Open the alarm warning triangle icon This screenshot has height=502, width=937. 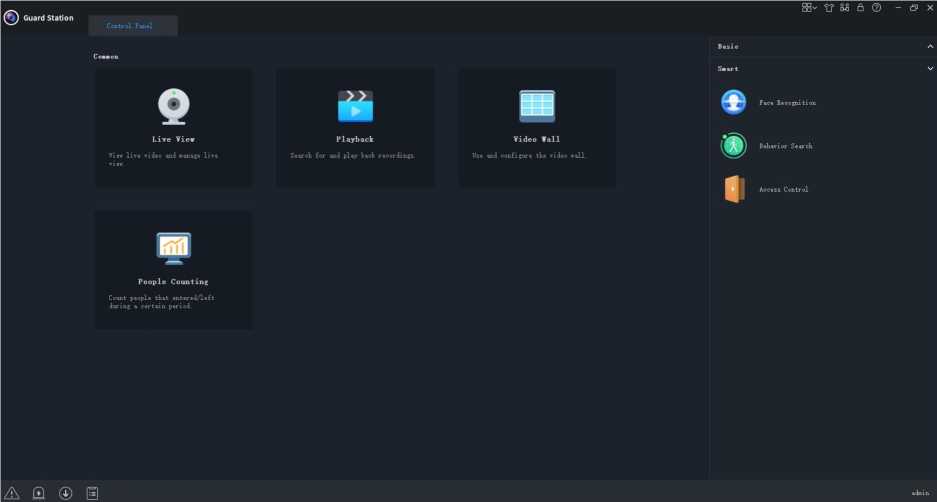click(12, 492)
